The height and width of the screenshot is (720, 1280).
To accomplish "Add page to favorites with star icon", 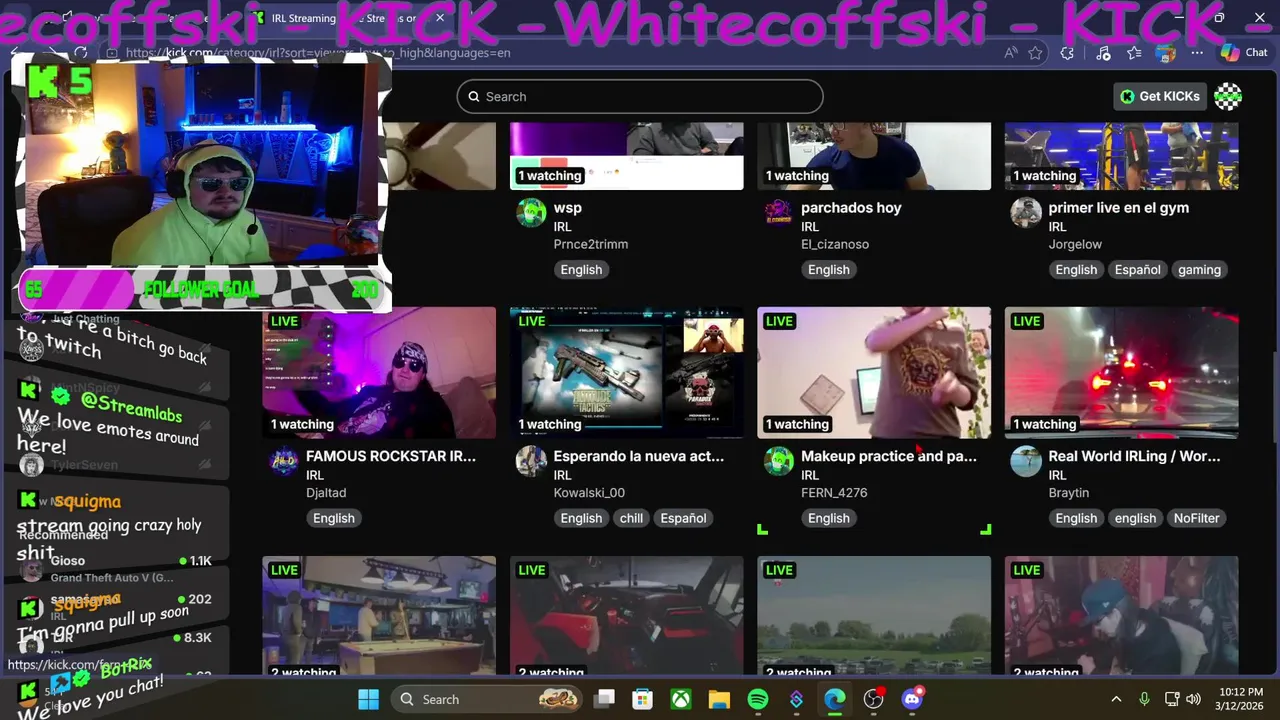I will 1036,53.
